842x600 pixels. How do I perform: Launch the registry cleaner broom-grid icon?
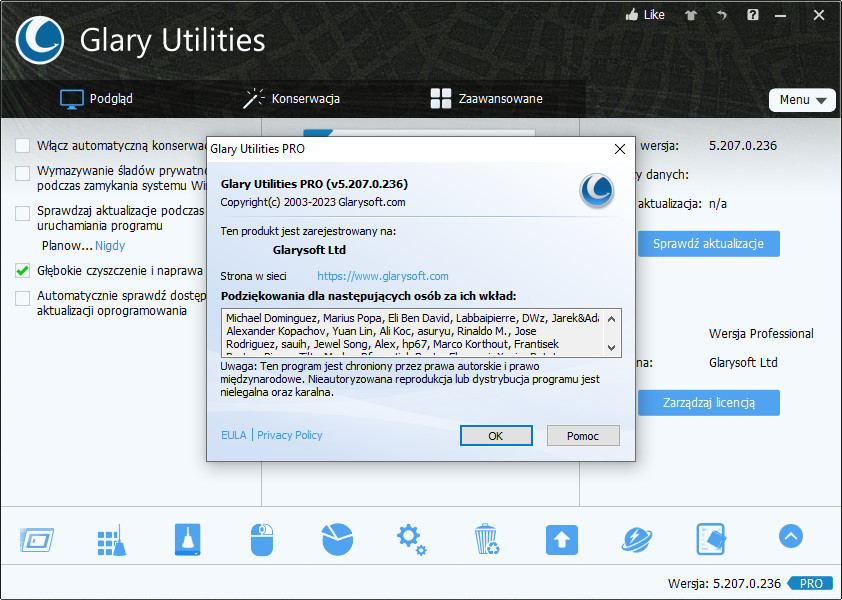(x=112, y=540)
